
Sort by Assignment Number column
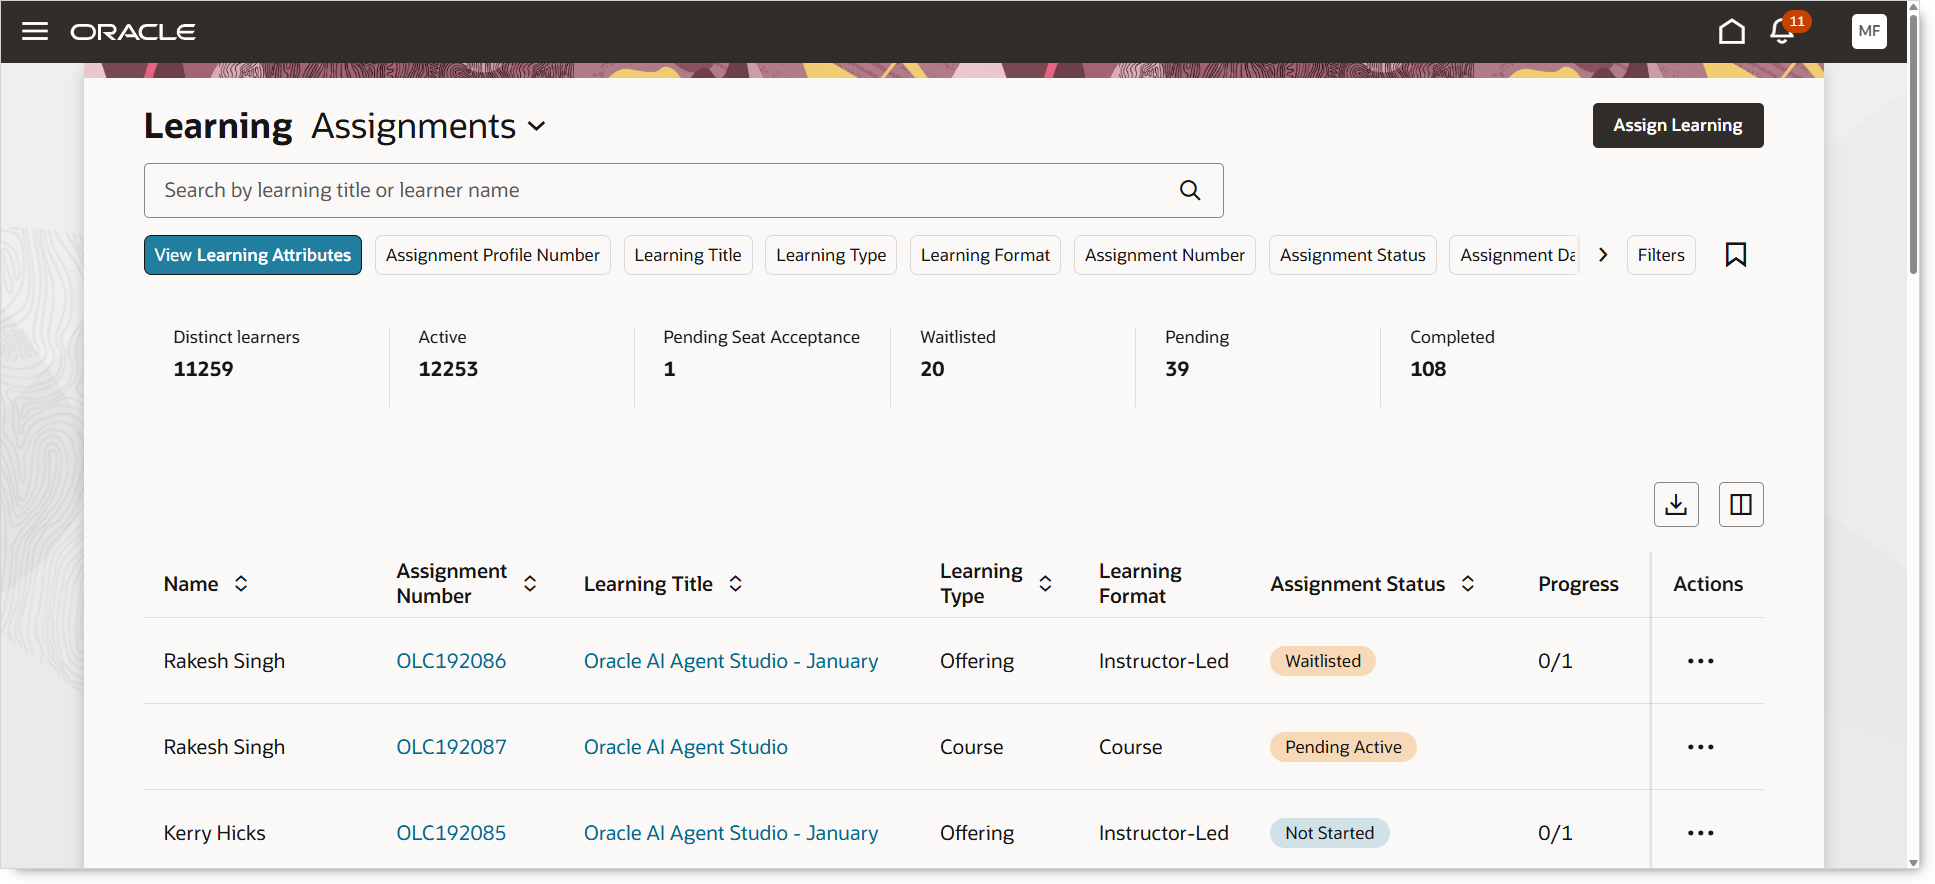[530, 584]
